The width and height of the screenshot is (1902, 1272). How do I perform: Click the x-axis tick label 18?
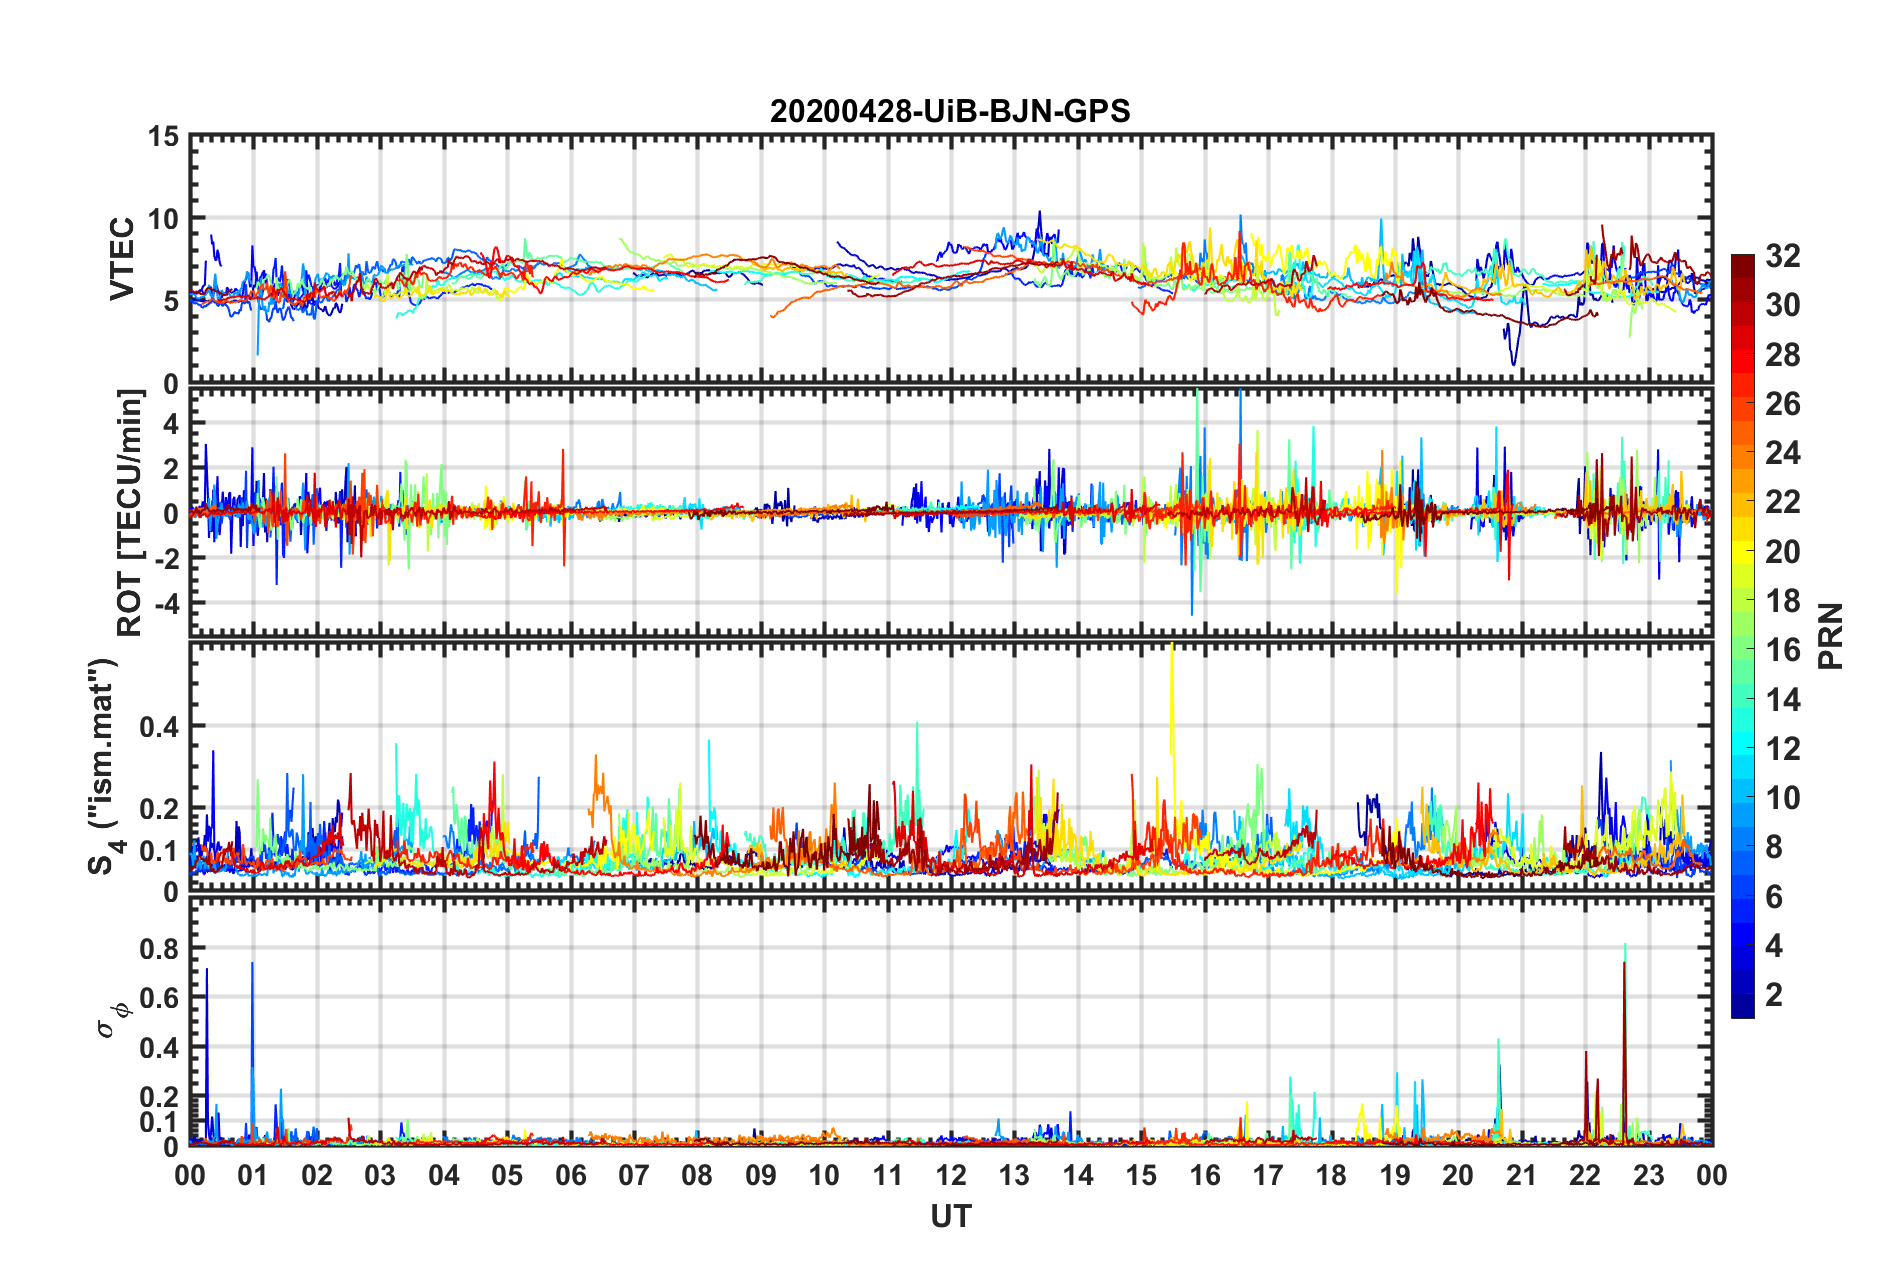(x=1331, y=1175)
